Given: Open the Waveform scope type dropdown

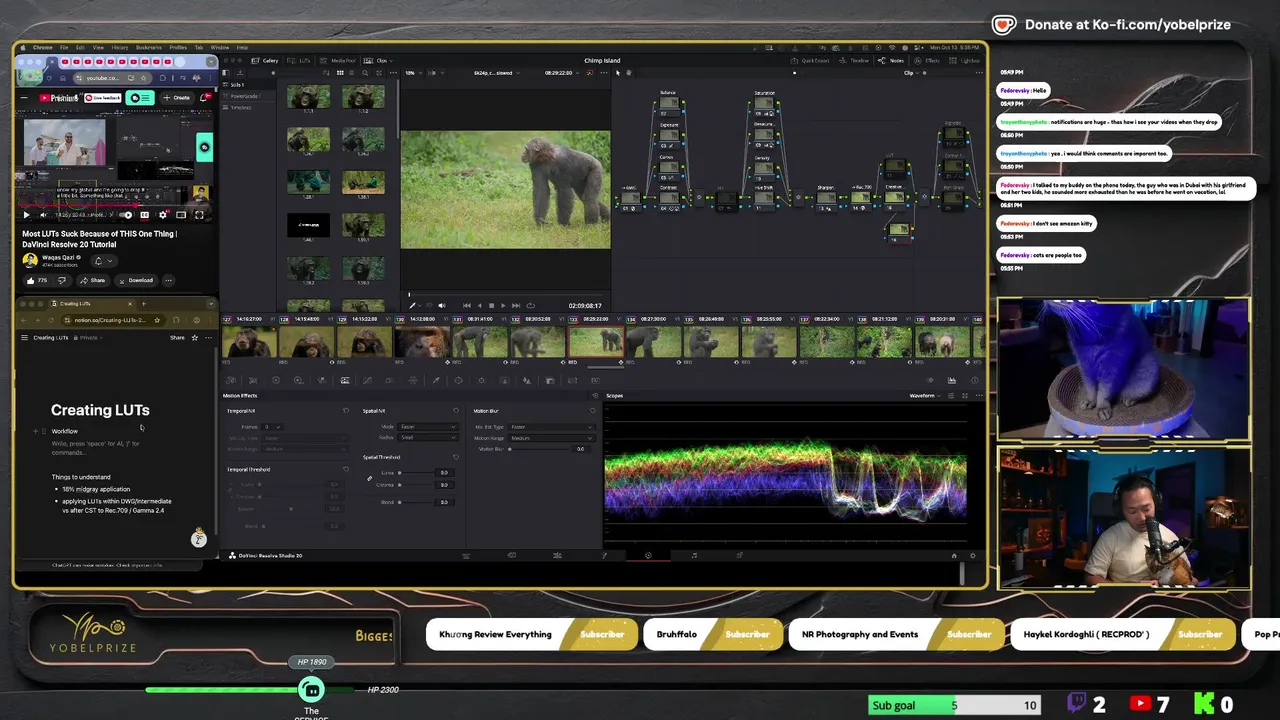Looking at the screenshot, I should pos(926,395).
